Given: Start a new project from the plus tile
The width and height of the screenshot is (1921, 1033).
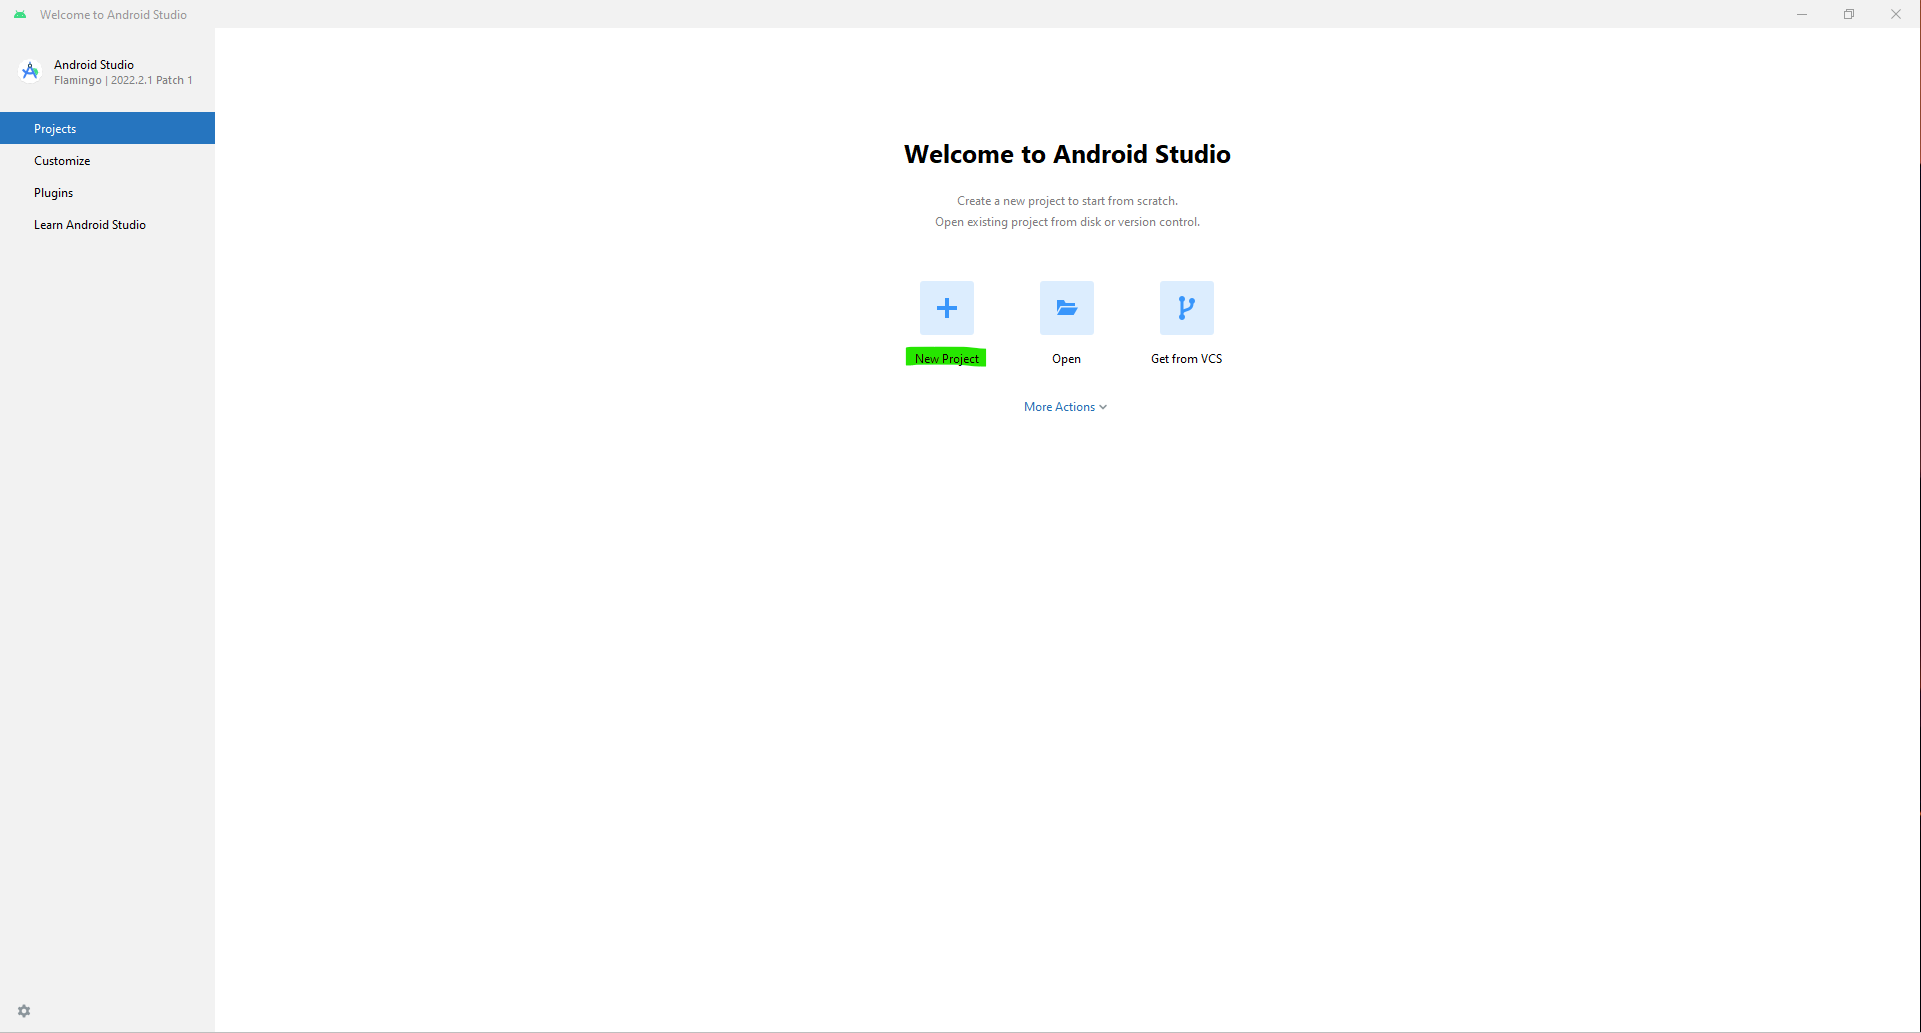Looking at the screenshot, I should 945,308.
